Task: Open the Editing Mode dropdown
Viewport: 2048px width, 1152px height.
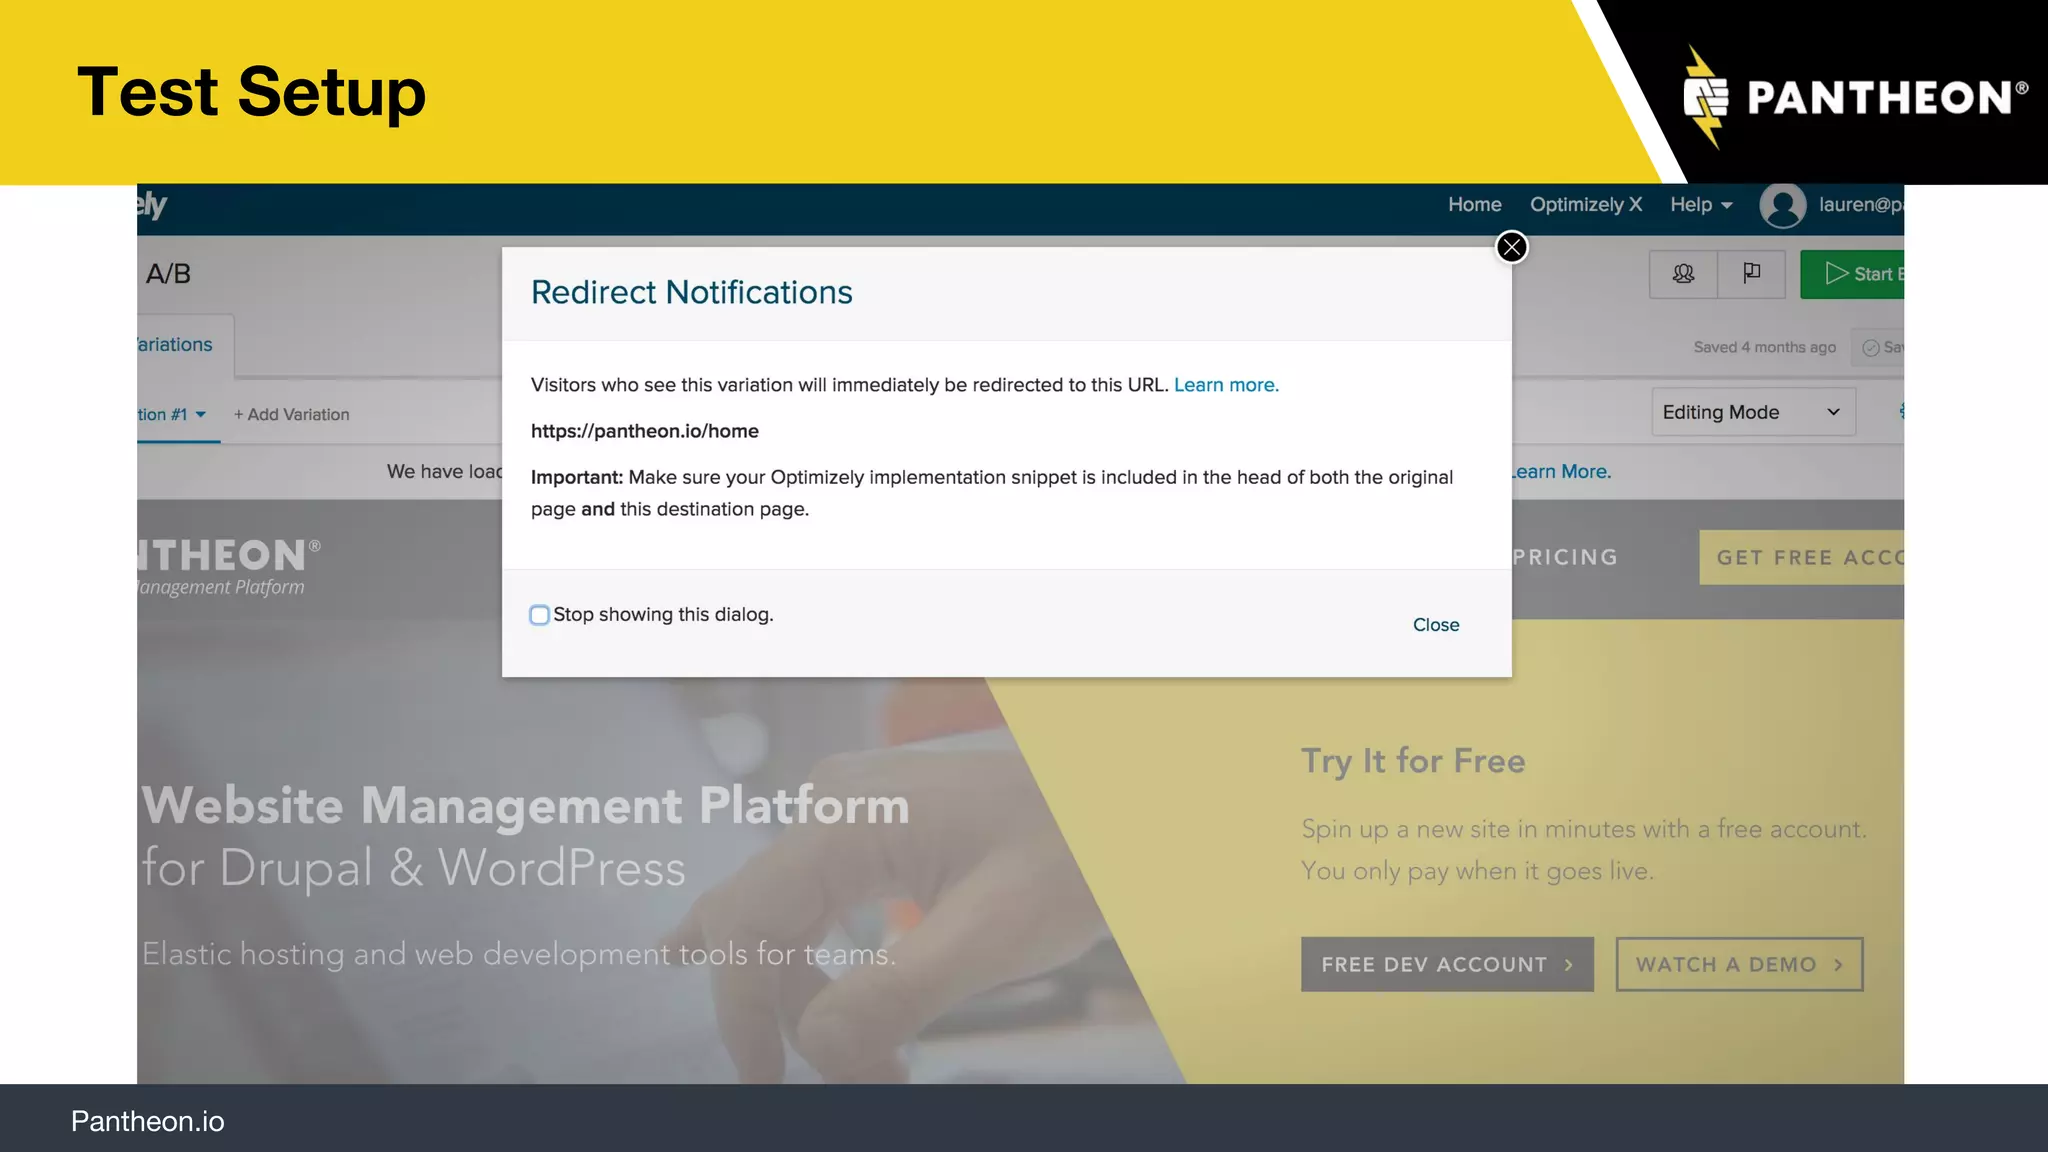Action: click(1752, 412)
